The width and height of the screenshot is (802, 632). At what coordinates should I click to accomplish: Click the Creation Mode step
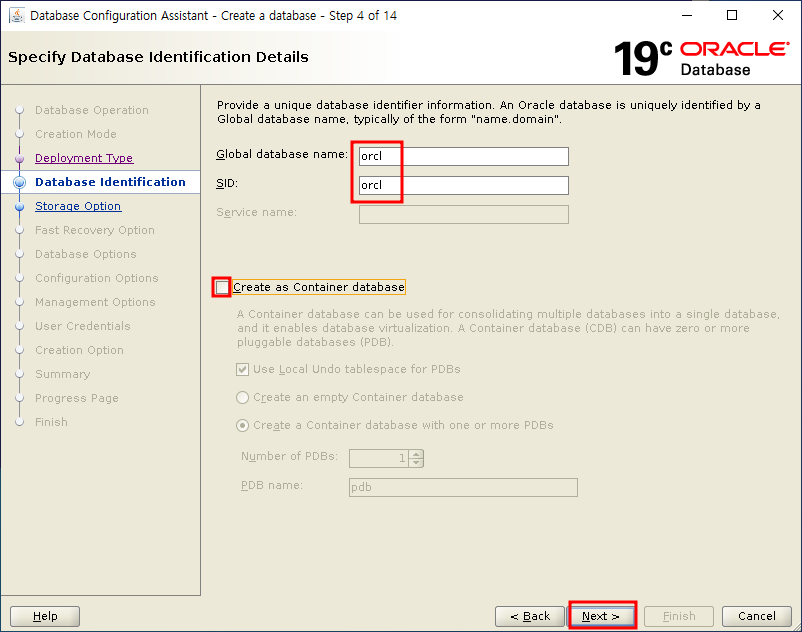pos(76,134)
